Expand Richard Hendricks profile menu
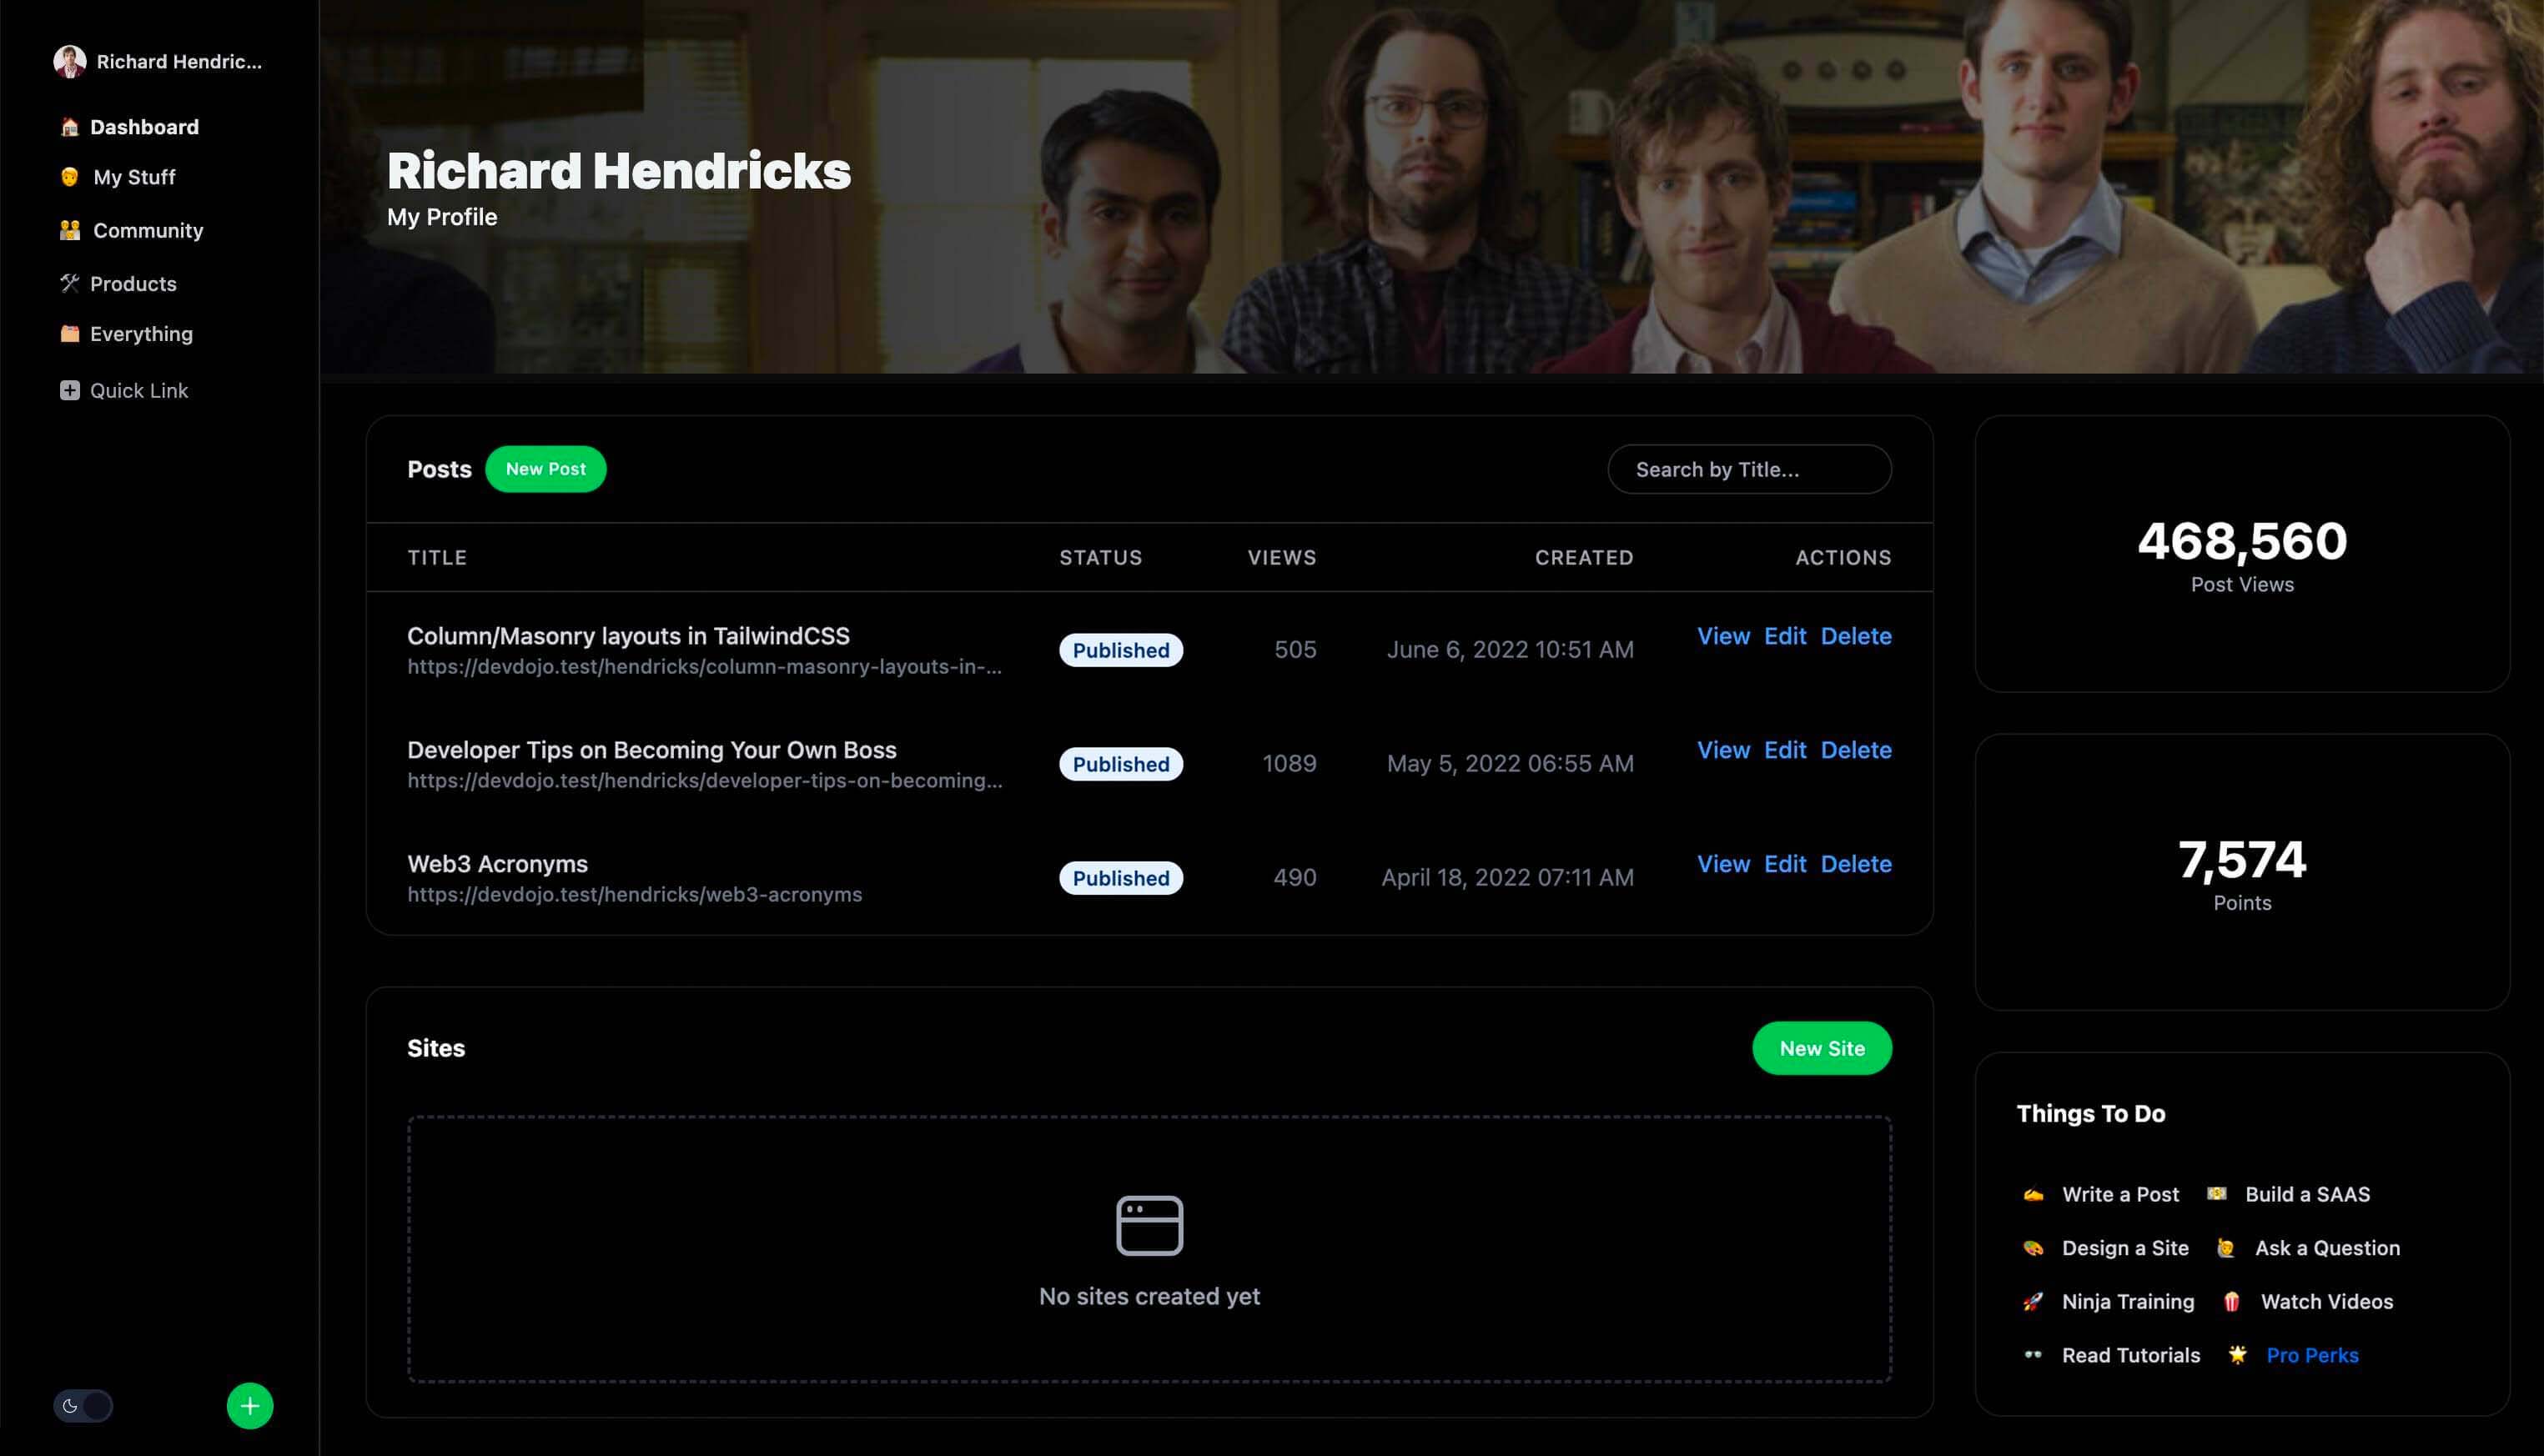Viewport: 2544px width, 1456px height. pyautogui.click(x=159, y=59)
